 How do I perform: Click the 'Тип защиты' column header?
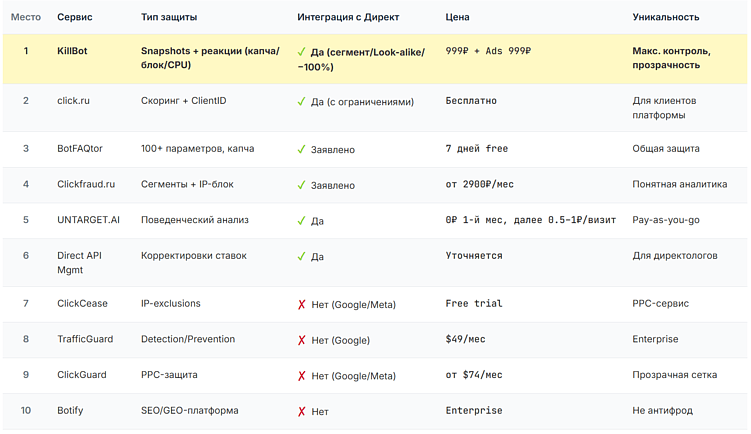pos(169,17)
